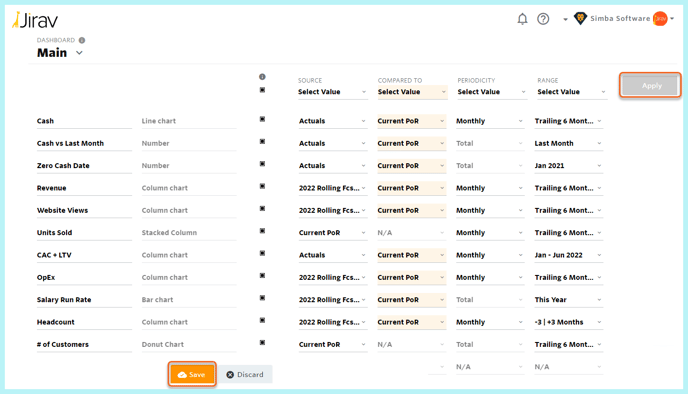Open the small caret beside help icon
This screenshot has width=688, height=394.
coord(565,19)
